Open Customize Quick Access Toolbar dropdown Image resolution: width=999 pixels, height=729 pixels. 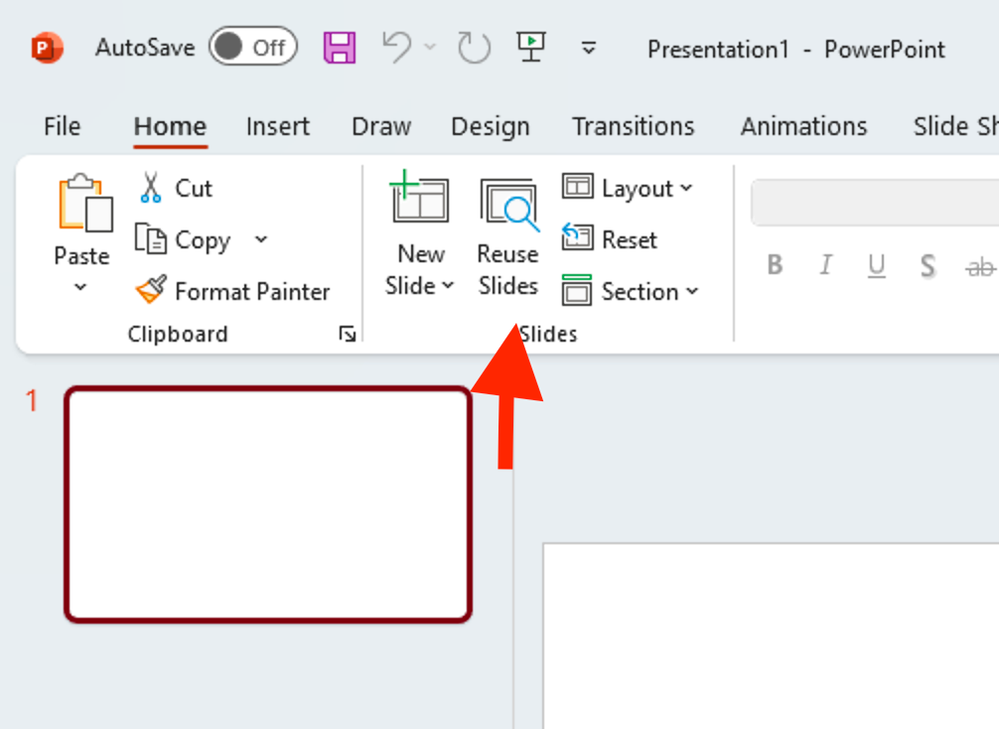click(x=589, y=48)
